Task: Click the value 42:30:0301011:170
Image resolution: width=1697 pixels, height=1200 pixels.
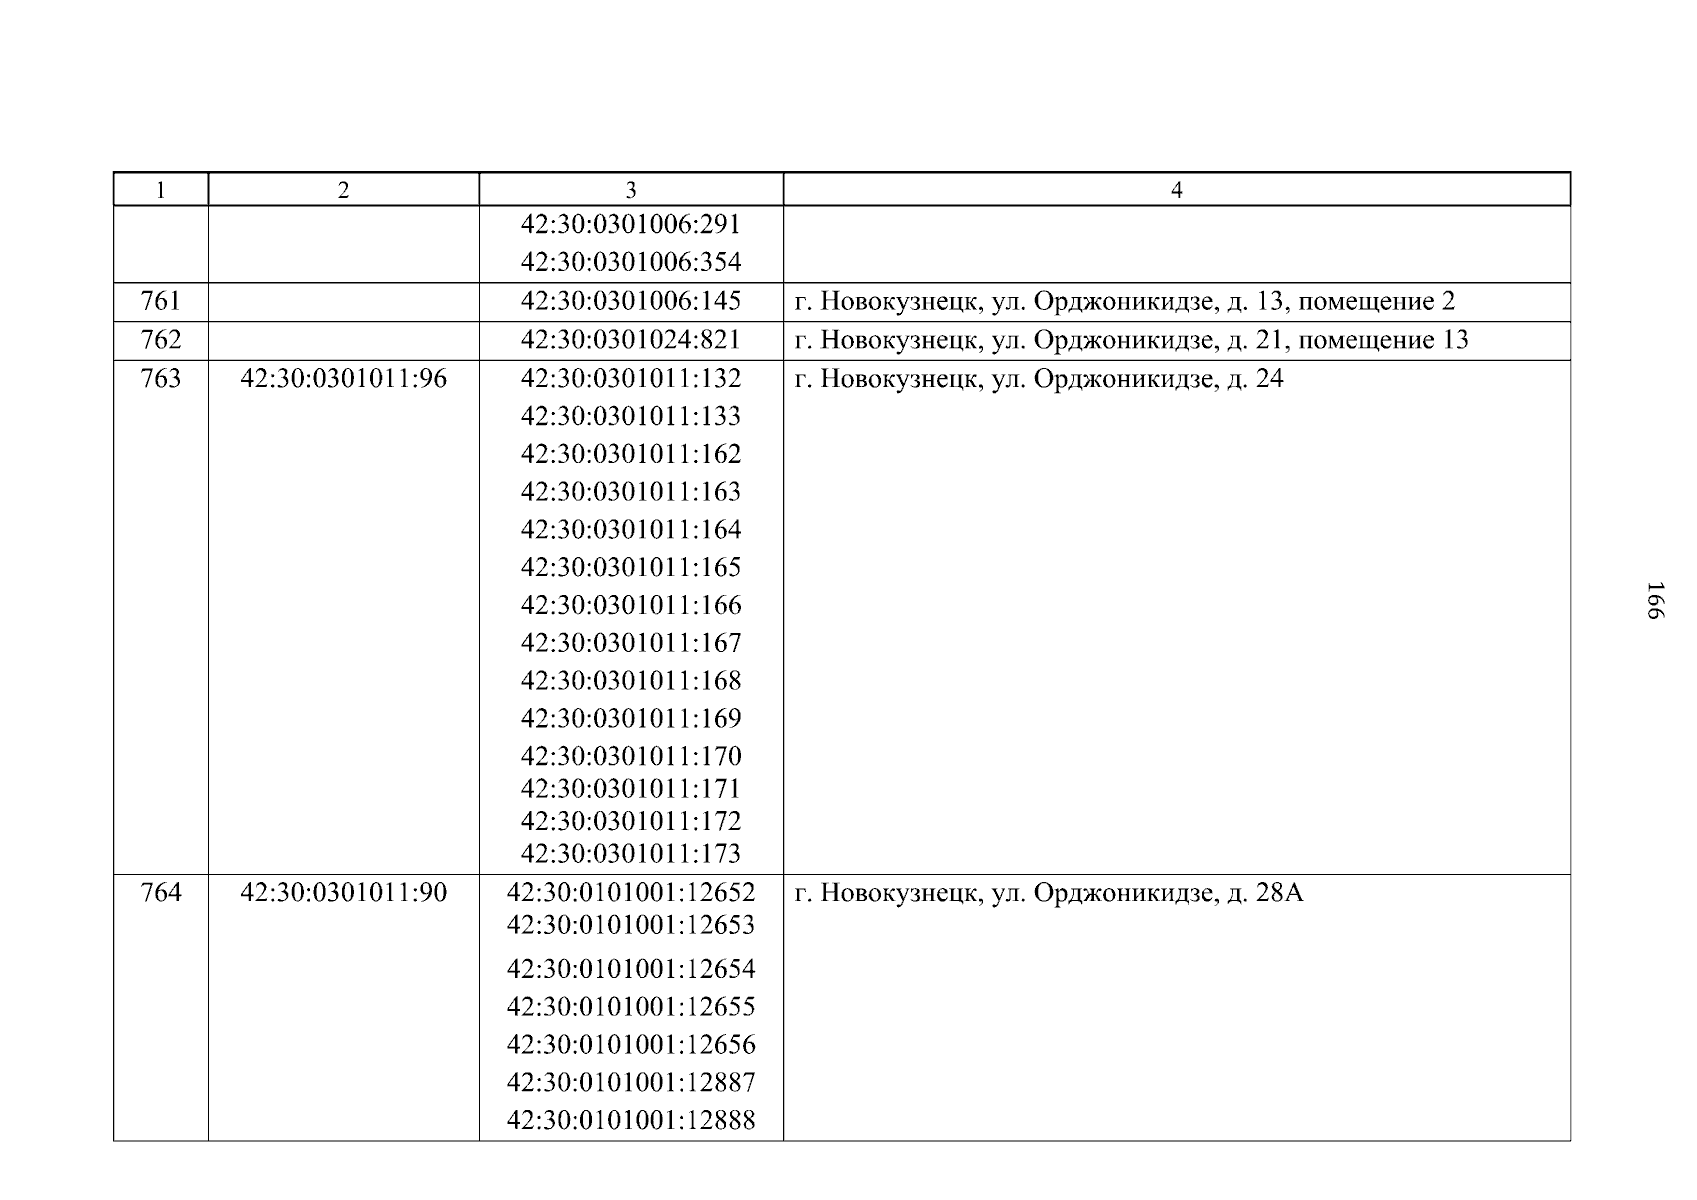Action: pos(631,756)
